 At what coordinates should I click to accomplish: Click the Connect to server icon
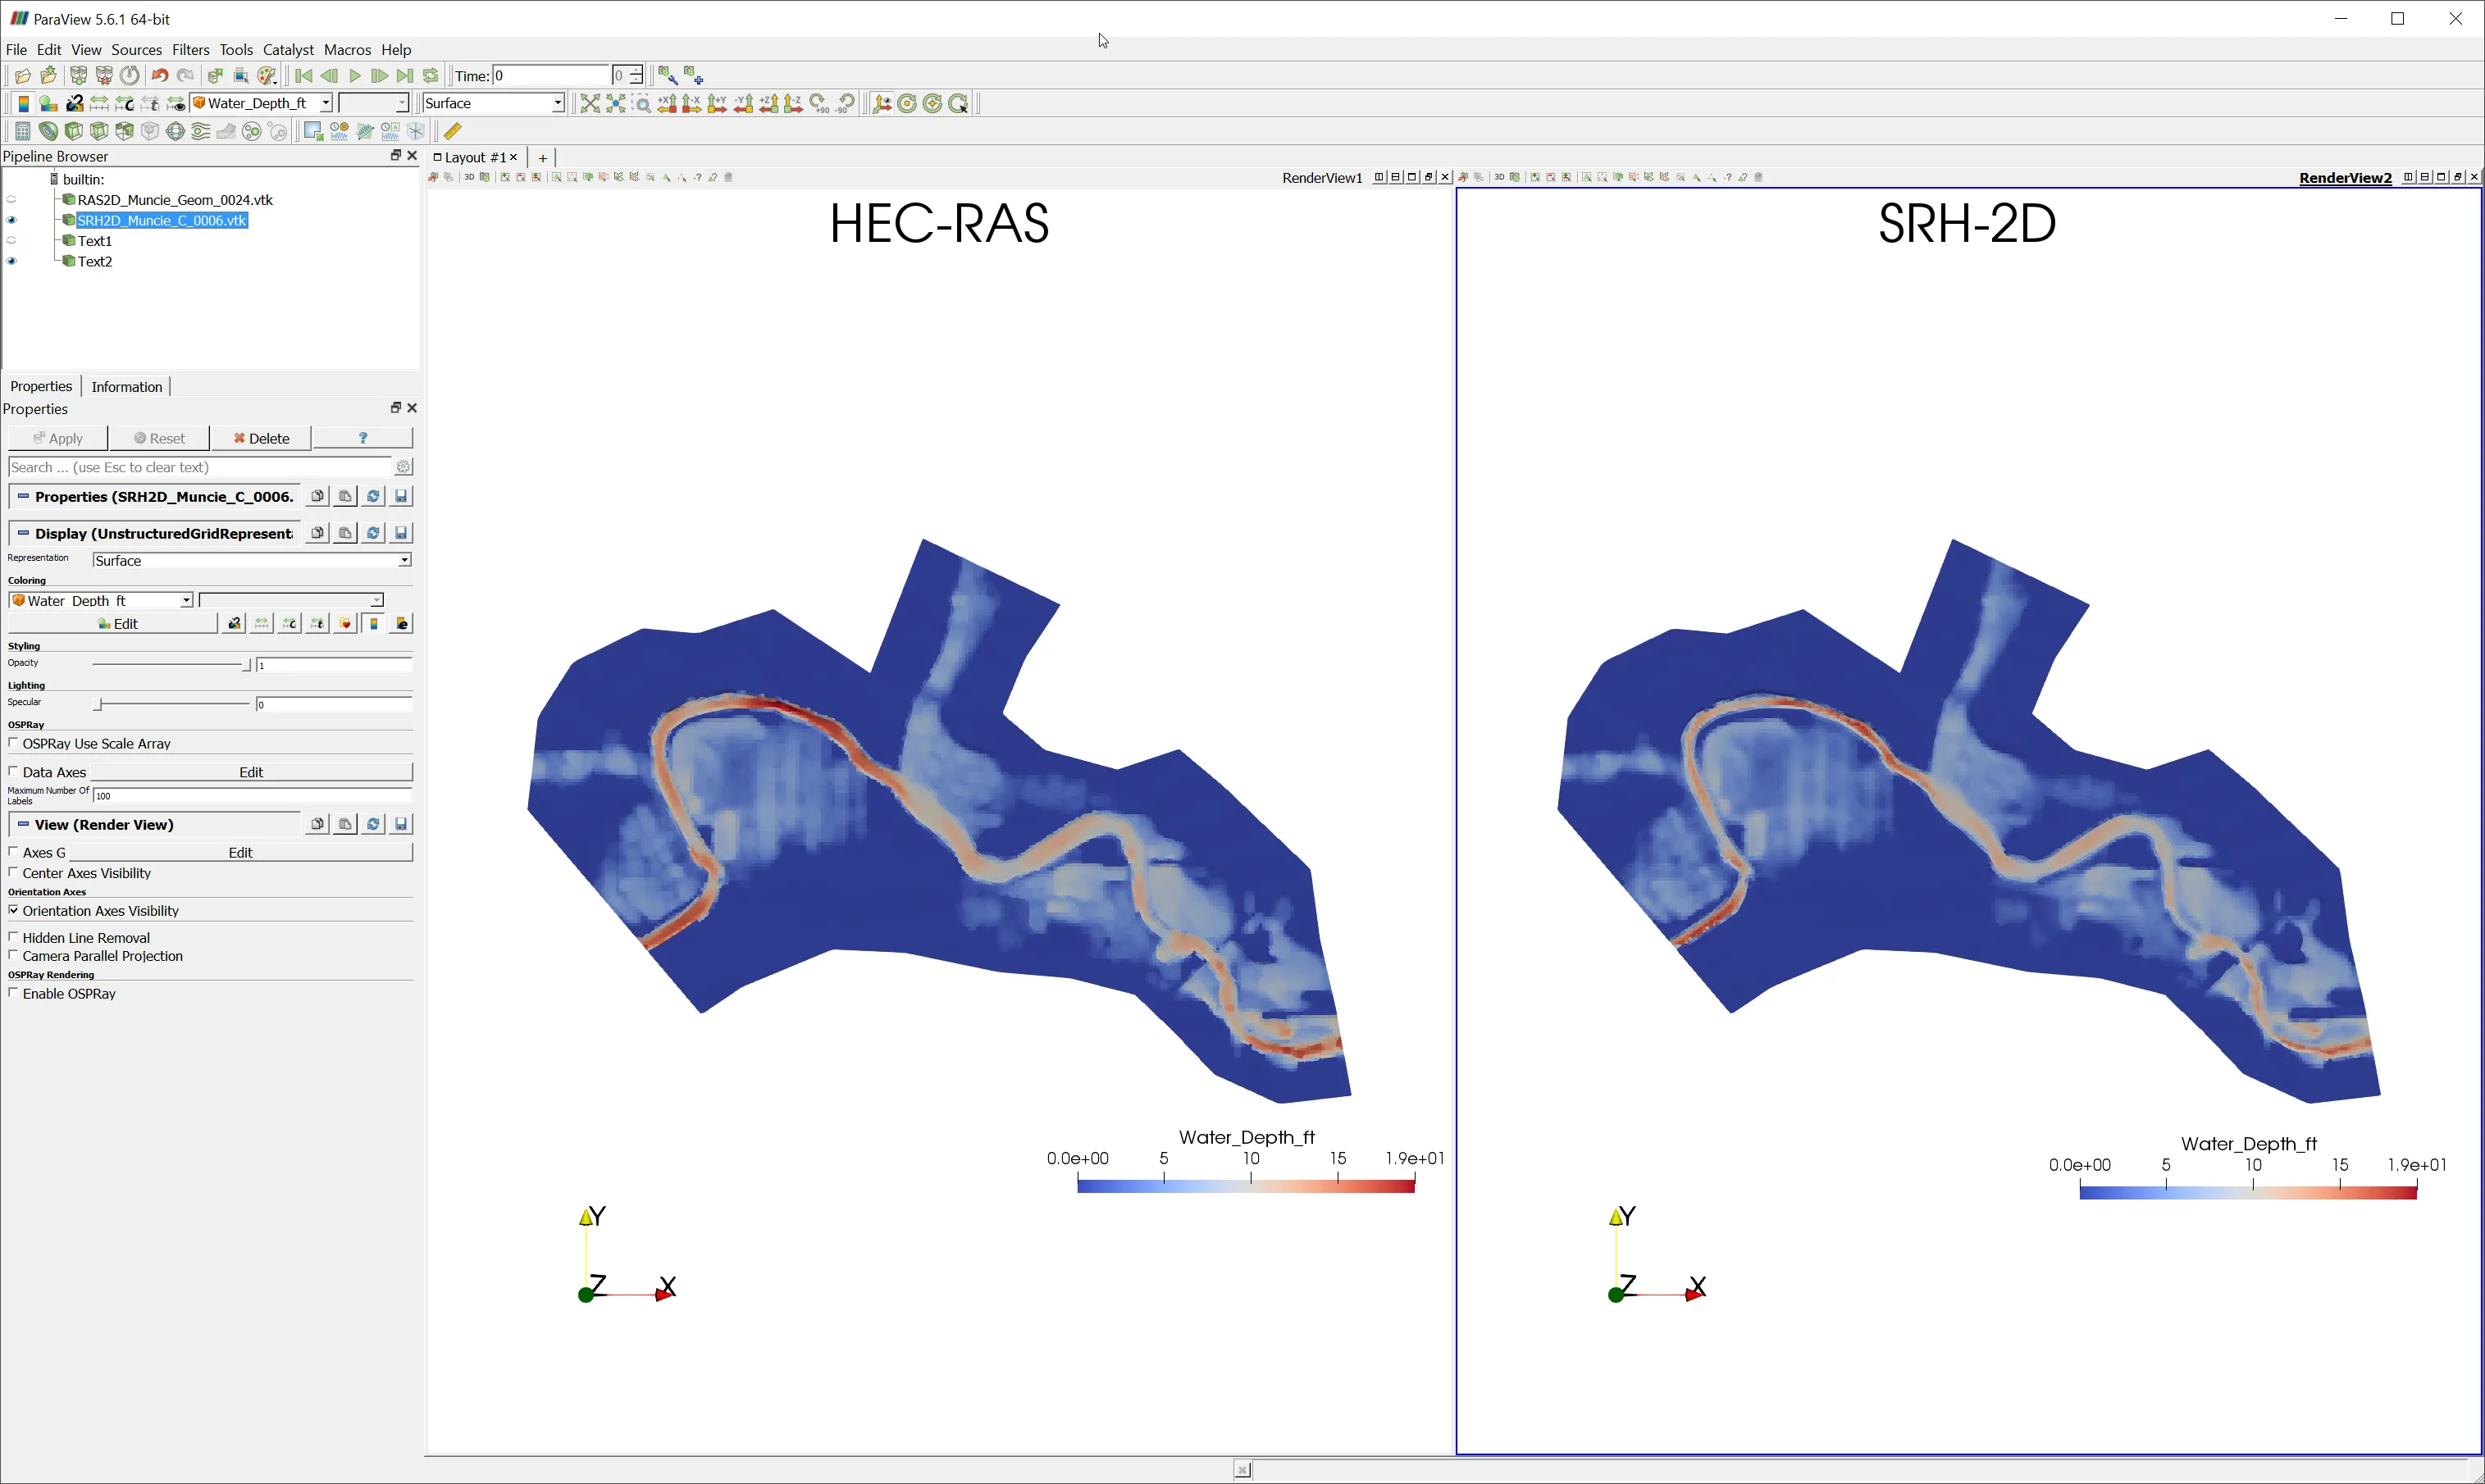[78, 76]
